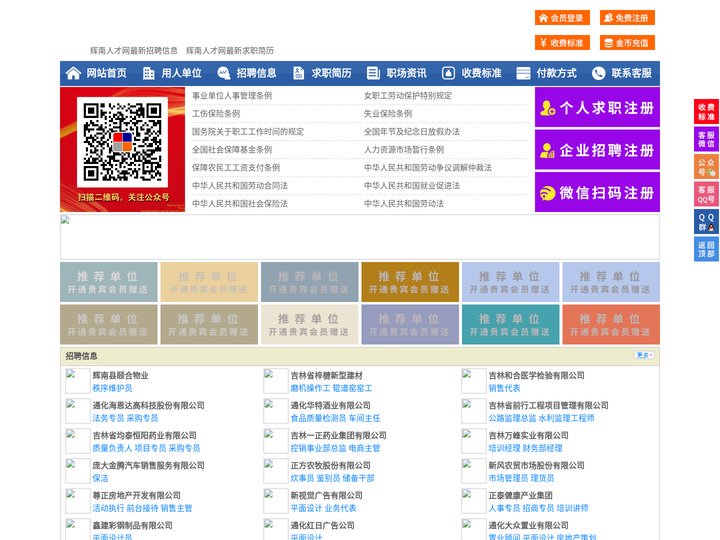The image size is (720, 540).
Task: Open 全国年节及纪念日放假办法 link
Action: tap(412, 131)
